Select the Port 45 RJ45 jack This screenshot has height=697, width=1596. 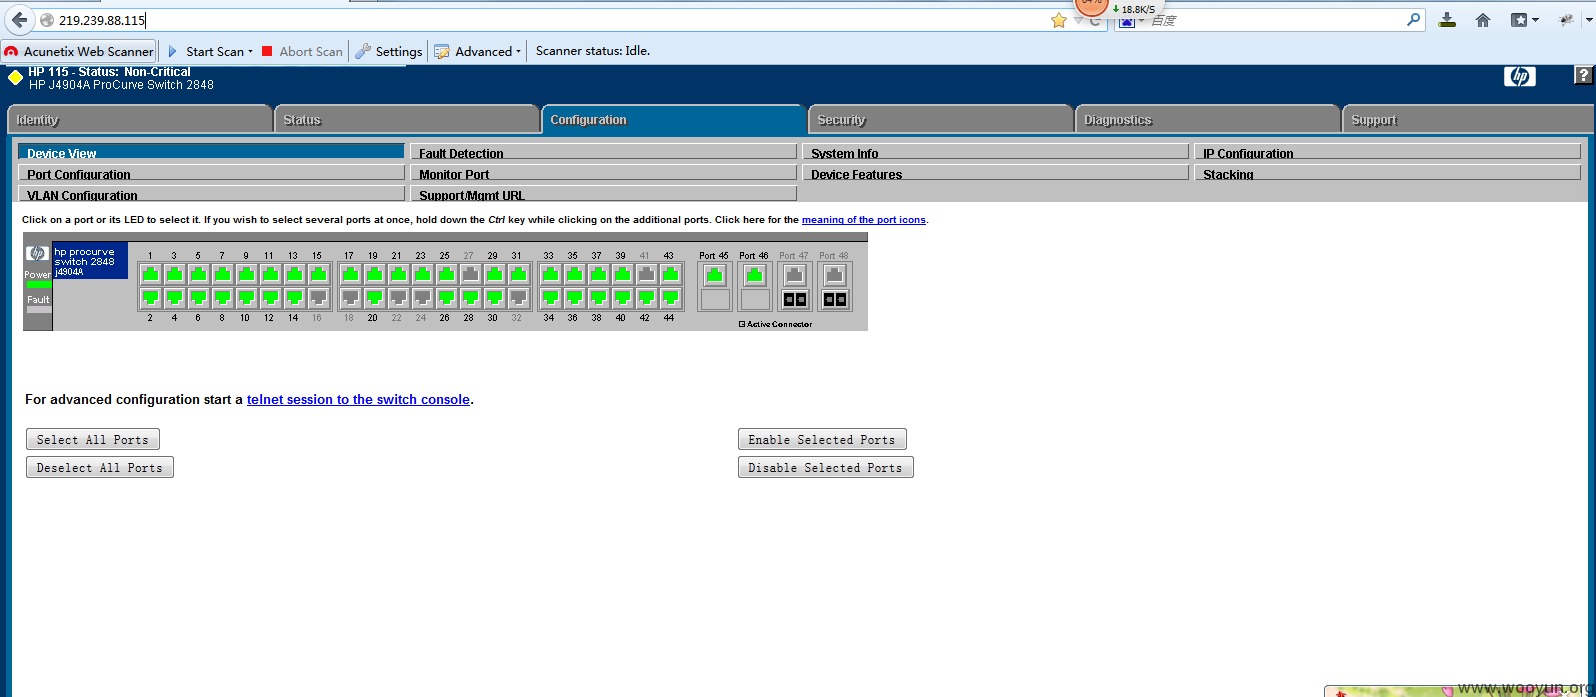coord(714,276)
